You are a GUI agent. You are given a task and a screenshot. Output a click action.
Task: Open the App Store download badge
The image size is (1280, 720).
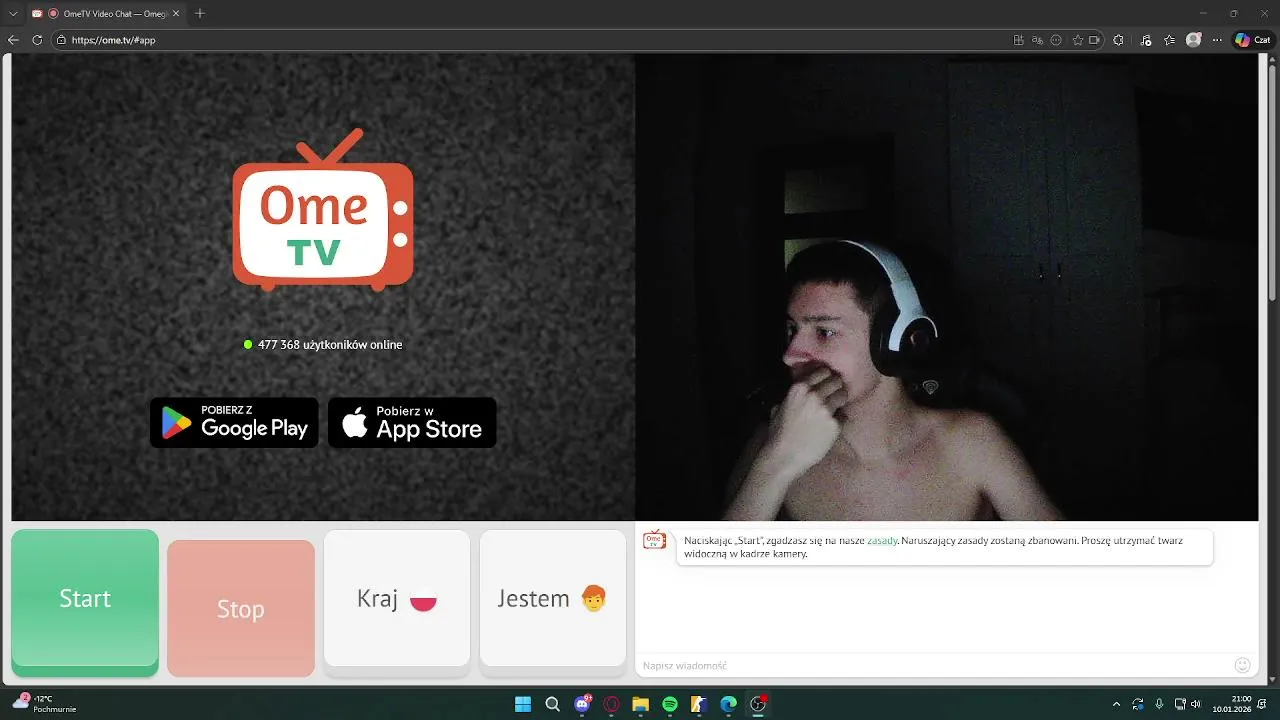[x=412, y=422]
